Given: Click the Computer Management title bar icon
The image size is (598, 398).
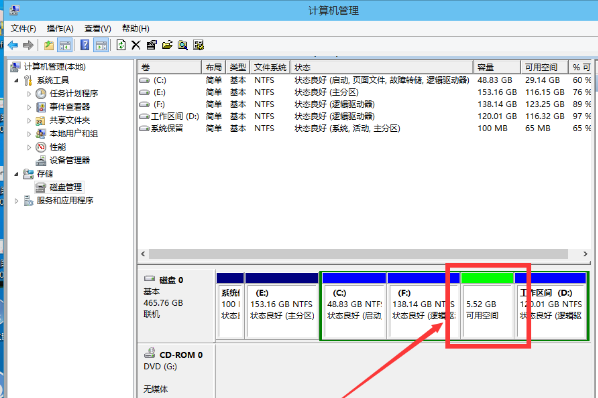Looking at the screenshot, I should 15,10.
